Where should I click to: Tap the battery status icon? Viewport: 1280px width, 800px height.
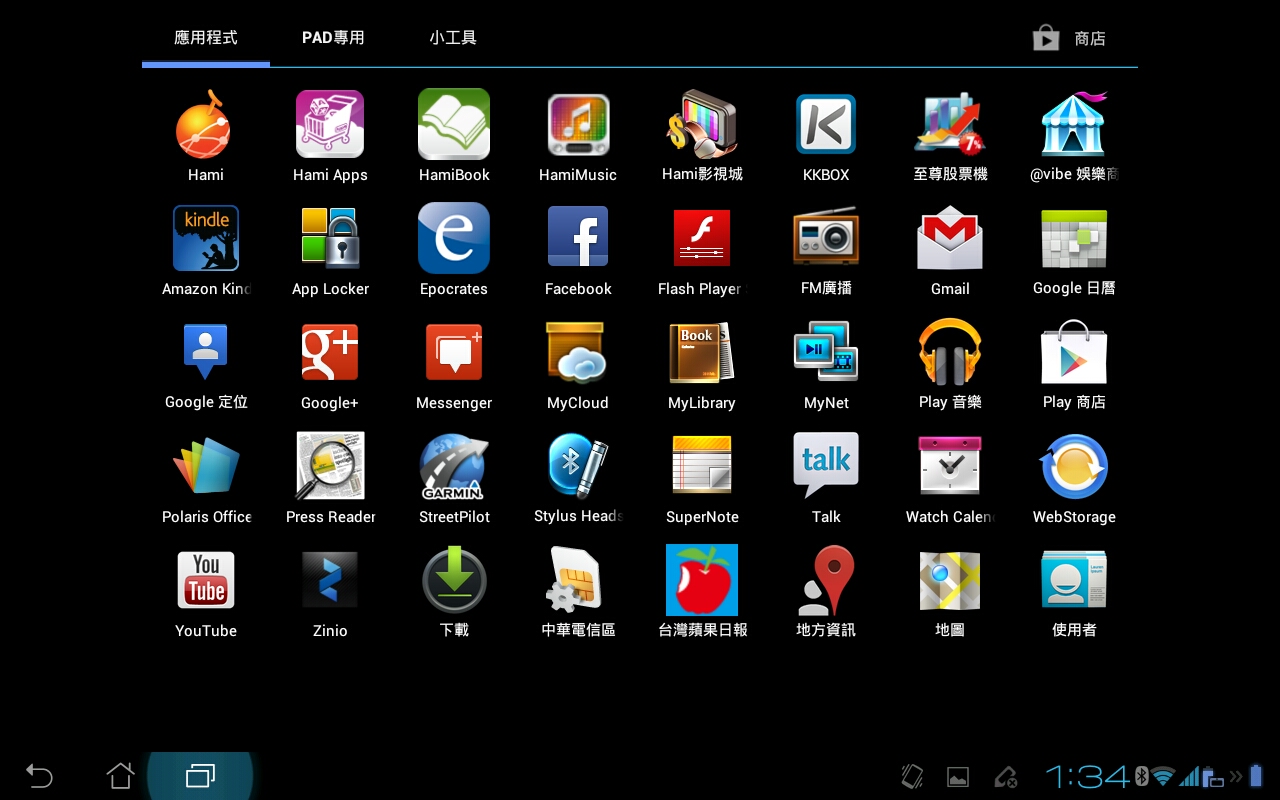1257,776
